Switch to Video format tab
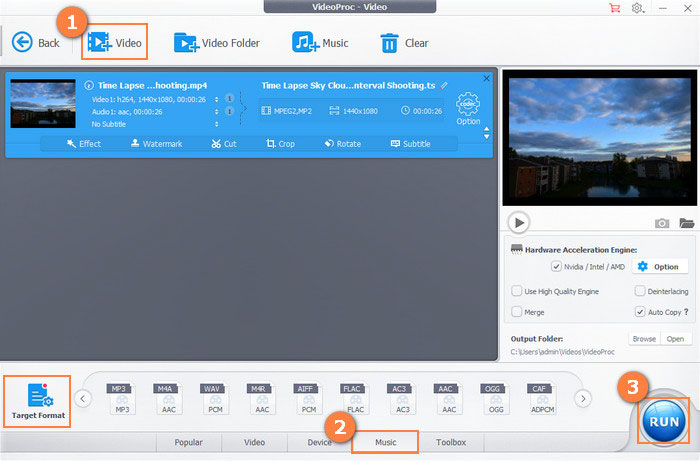 [x=254, y=442]
